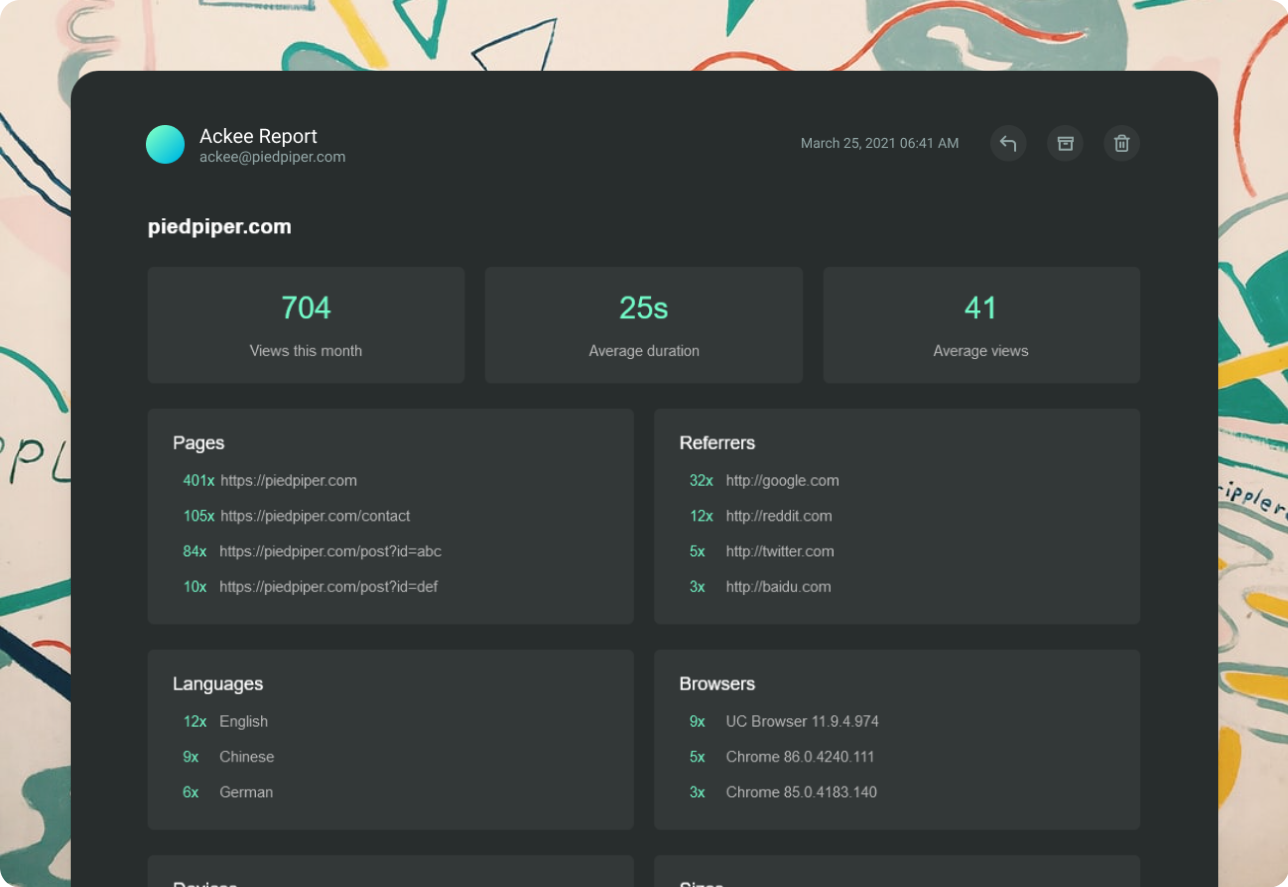This screenshot has height=887, width=1288.
Task: Open the 25s Average duration card
Action: 644,325
